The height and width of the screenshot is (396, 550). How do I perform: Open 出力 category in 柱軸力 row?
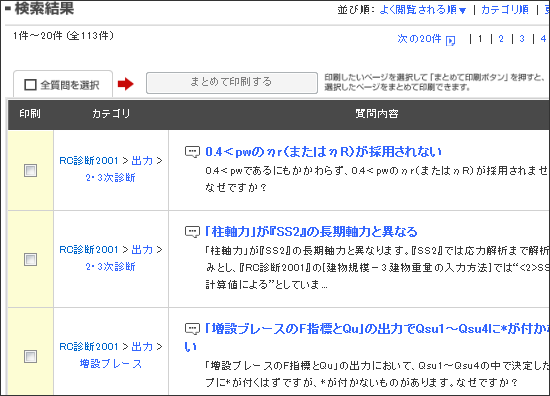(x=142, y=250)
